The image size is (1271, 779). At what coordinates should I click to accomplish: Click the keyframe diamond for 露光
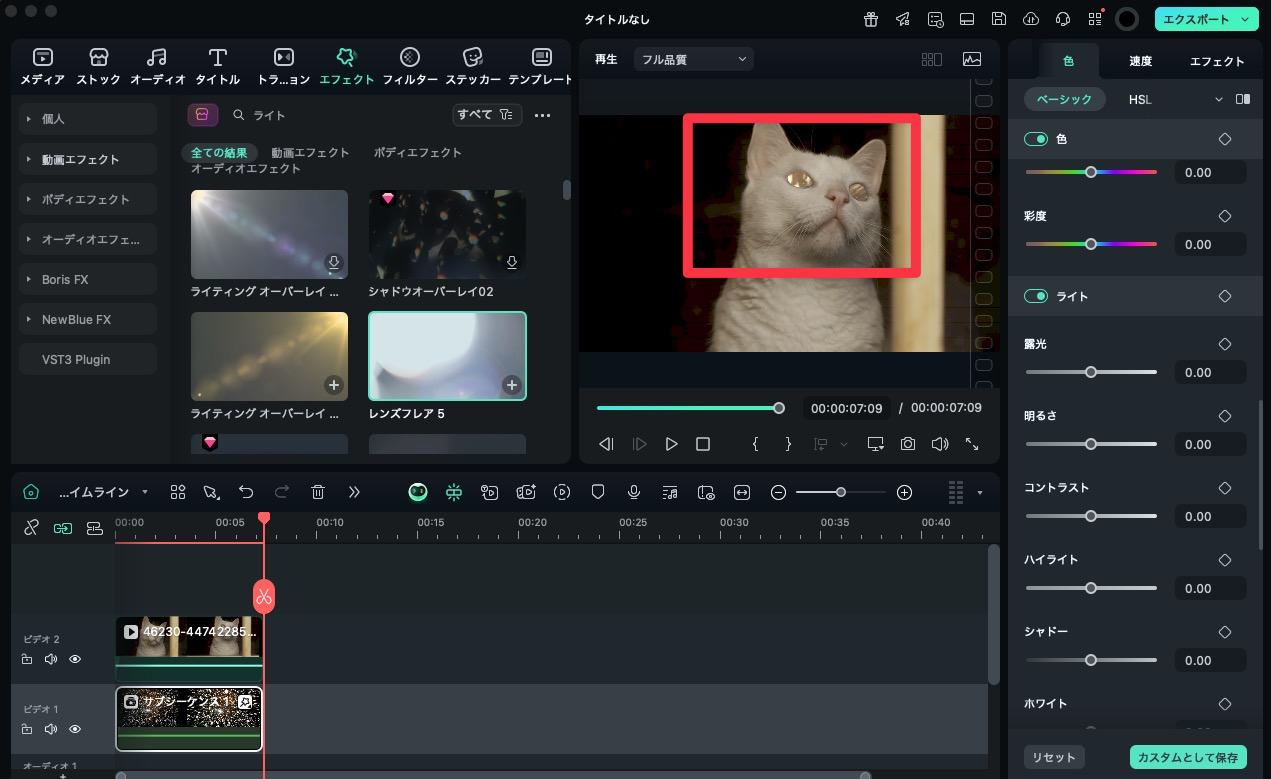pos(1225,344)
